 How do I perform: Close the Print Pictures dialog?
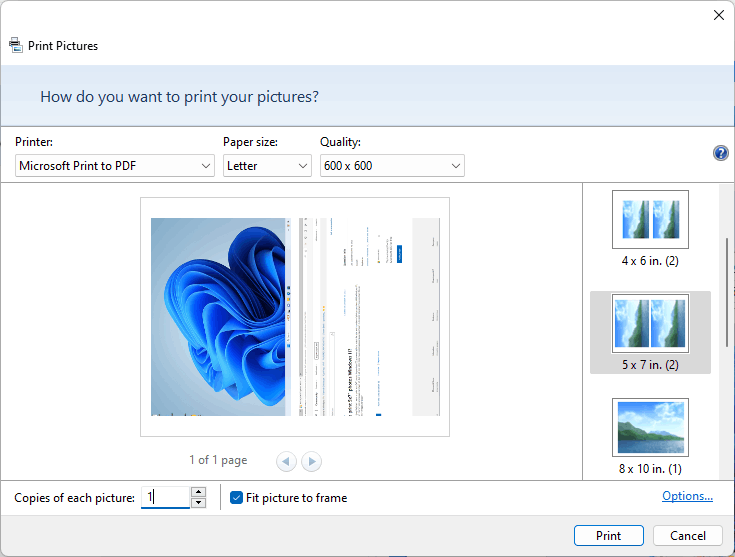tap(719, 15)
